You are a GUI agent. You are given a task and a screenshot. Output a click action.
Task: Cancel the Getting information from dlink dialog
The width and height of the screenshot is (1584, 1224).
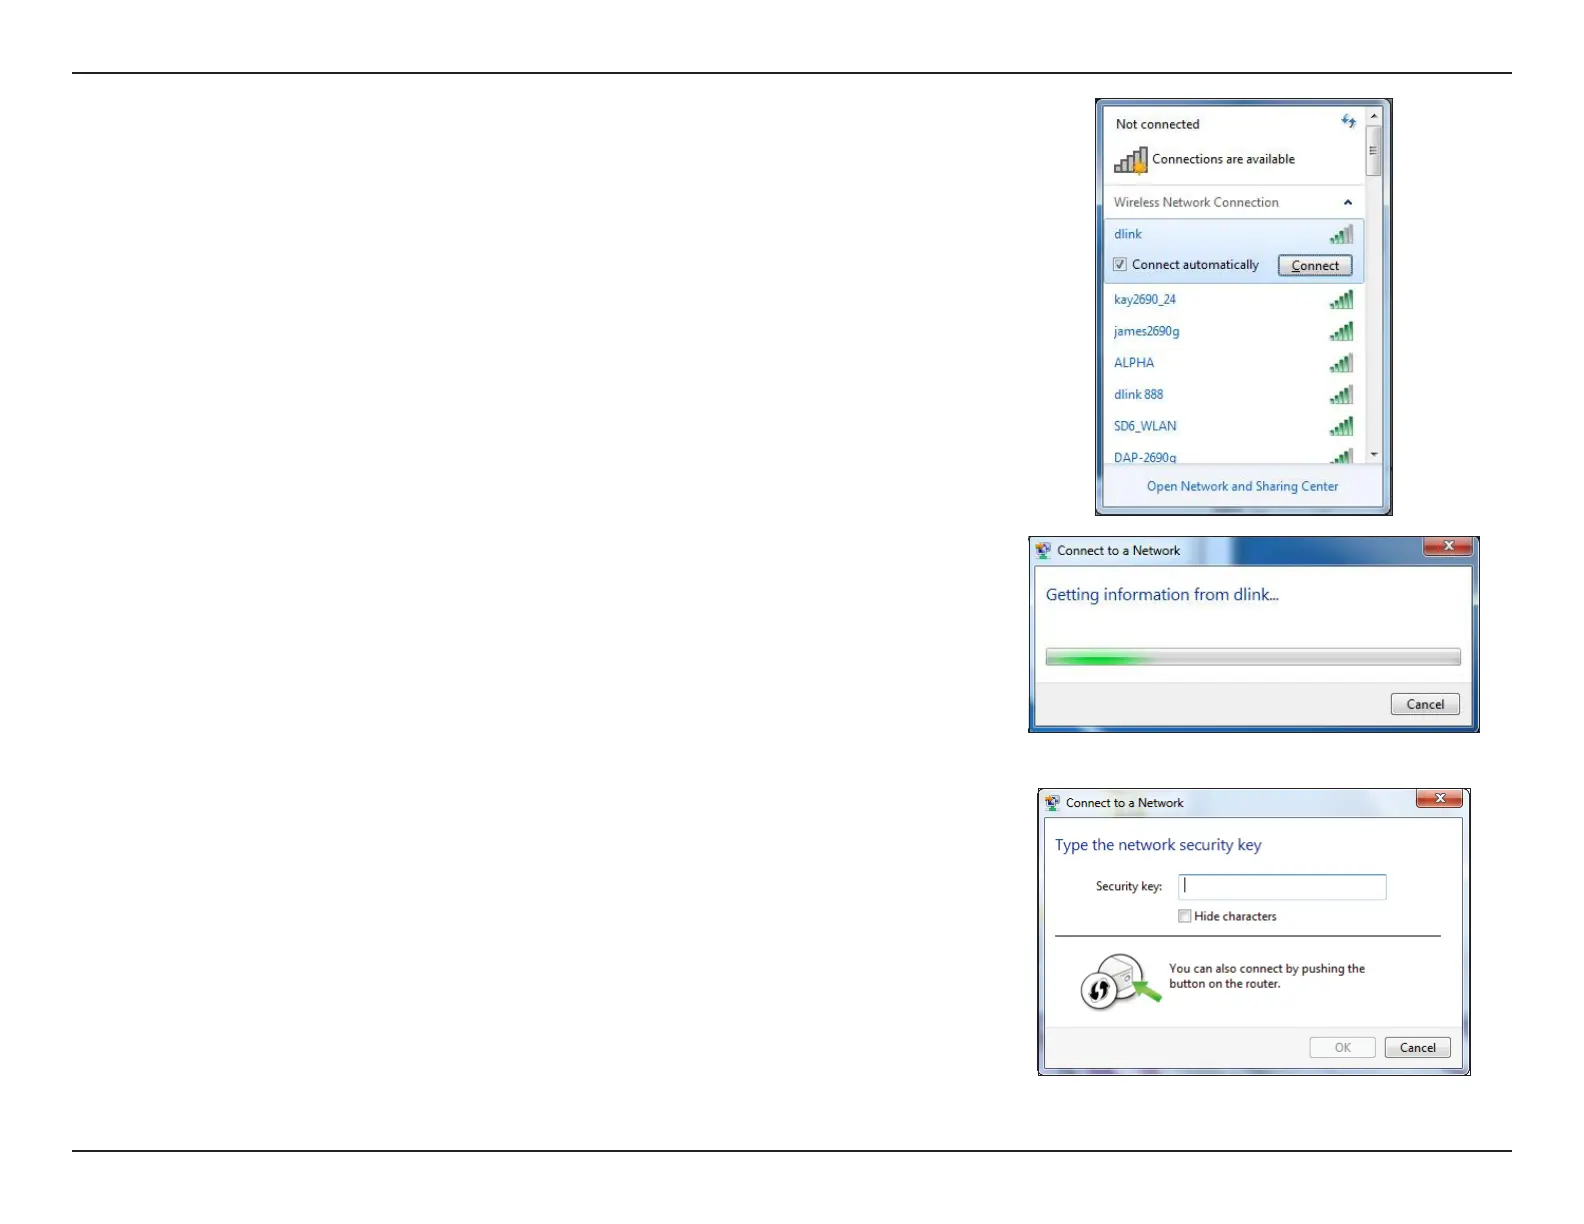(1425, 704)
